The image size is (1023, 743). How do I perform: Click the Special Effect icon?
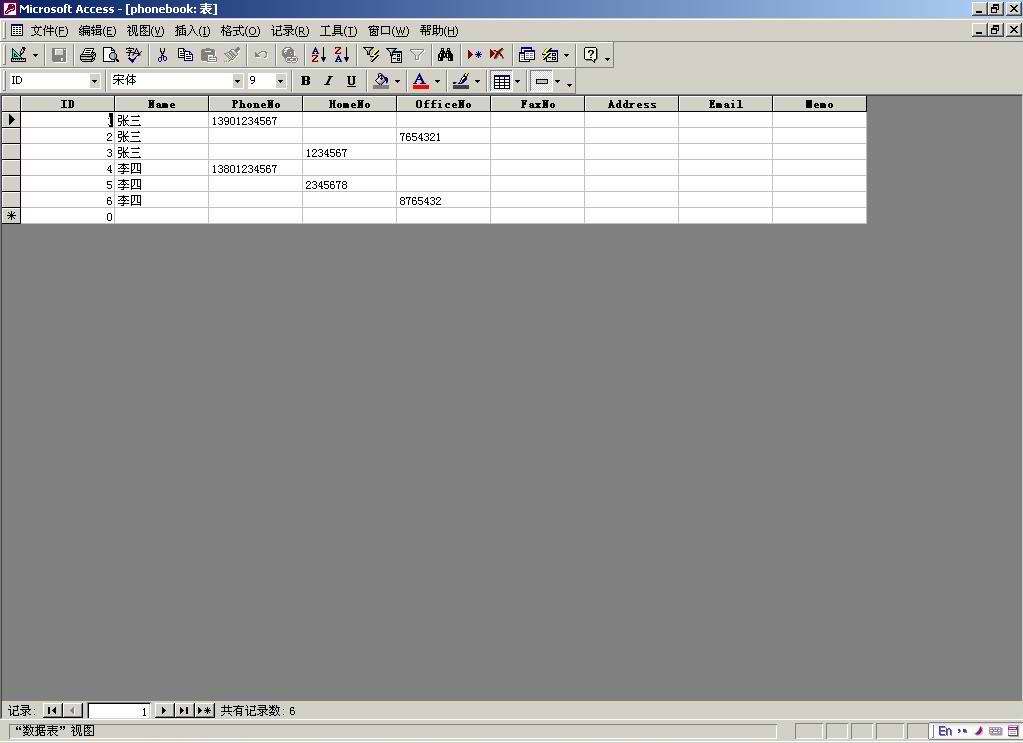tap(542, 82)
